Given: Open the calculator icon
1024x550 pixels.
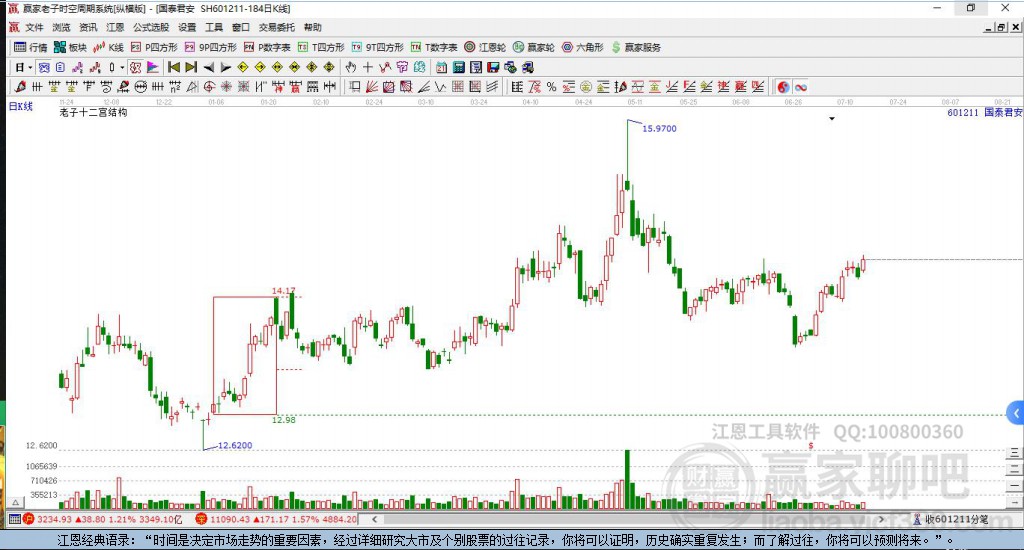Looking at the screenshot, I should click(458, 67).
